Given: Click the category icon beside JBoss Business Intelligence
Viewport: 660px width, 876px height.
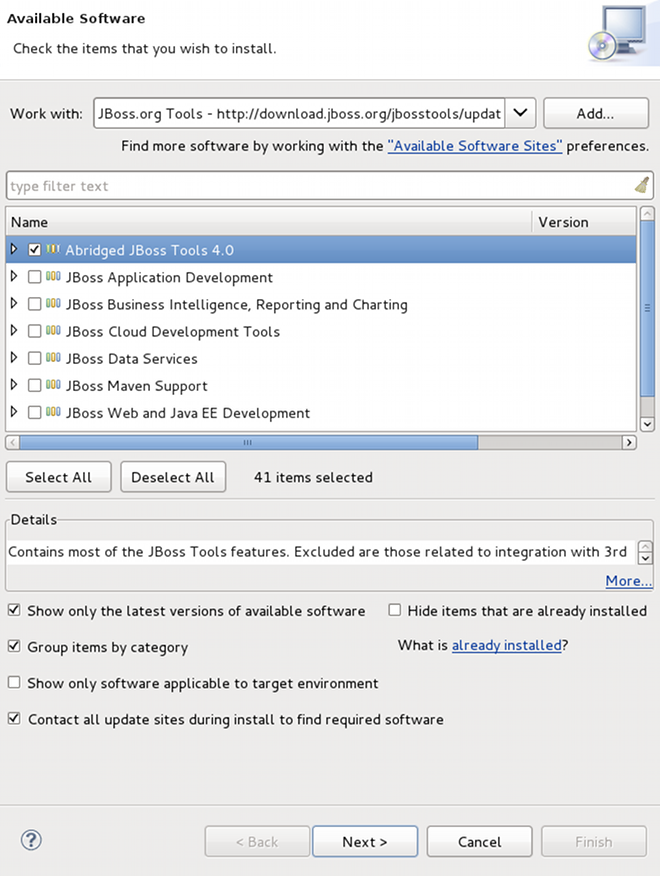Looking at the screenshot, I should (x=53, y=303).
